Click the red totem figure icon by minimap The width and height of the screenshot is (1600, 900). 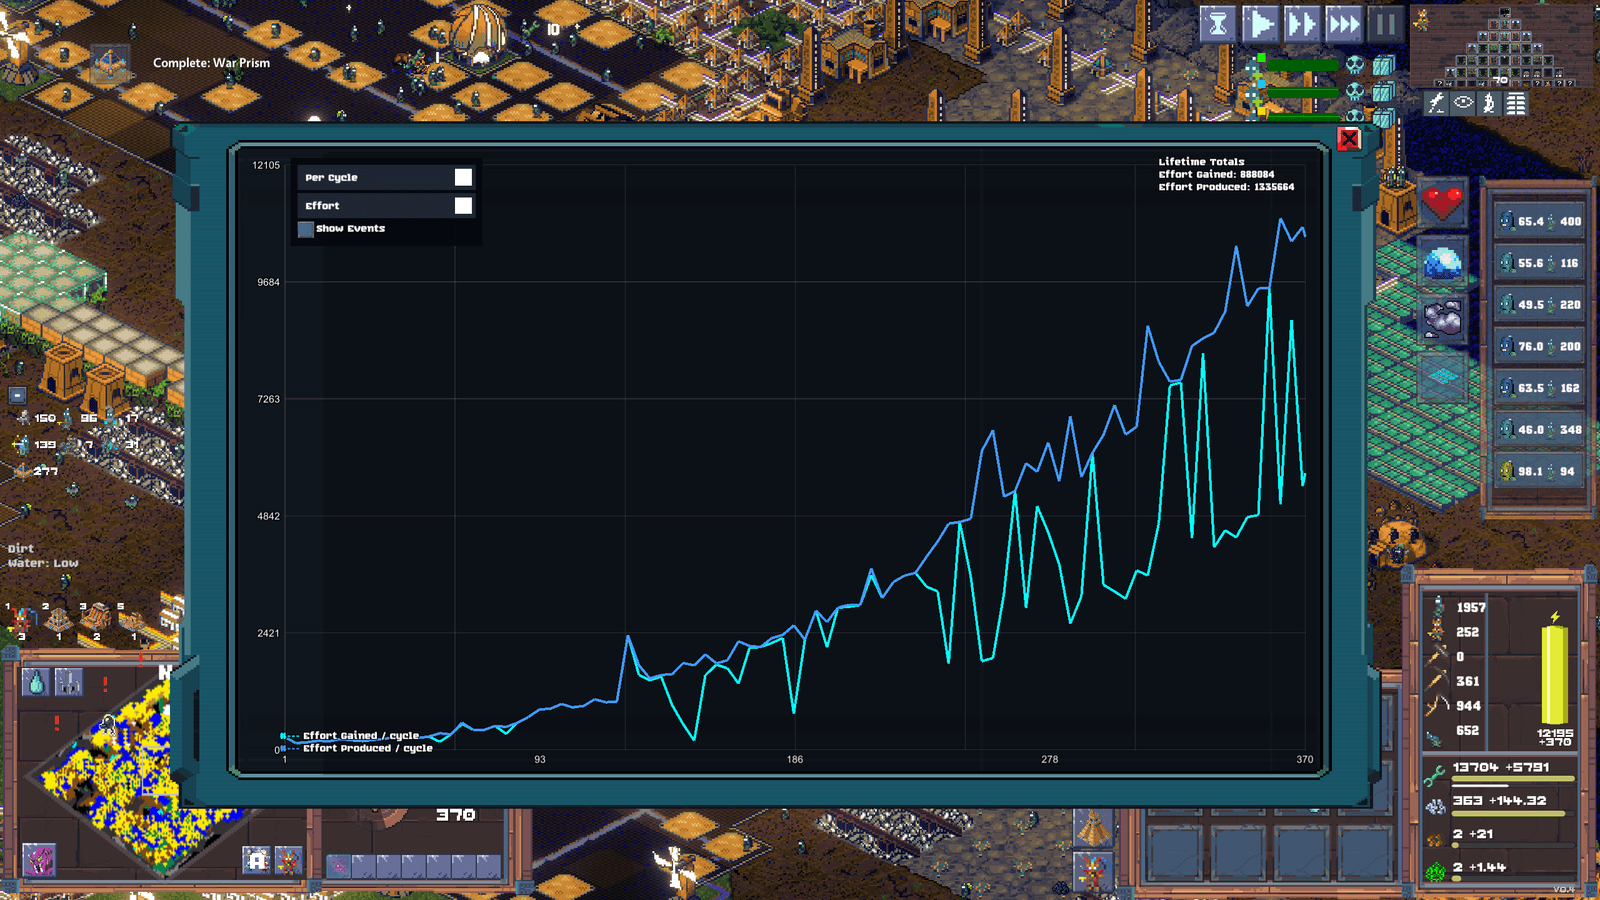tap(288, 860)
